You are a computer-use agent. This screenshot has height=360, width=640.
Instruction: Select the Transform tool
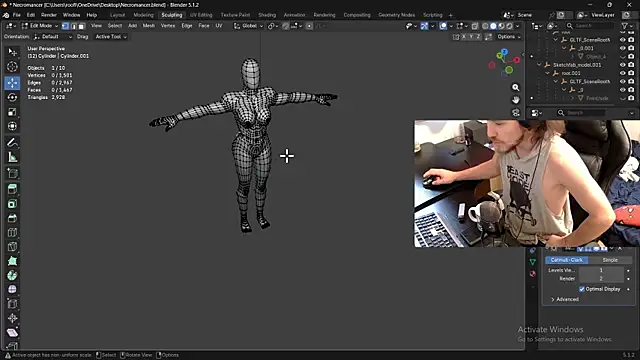12,126
